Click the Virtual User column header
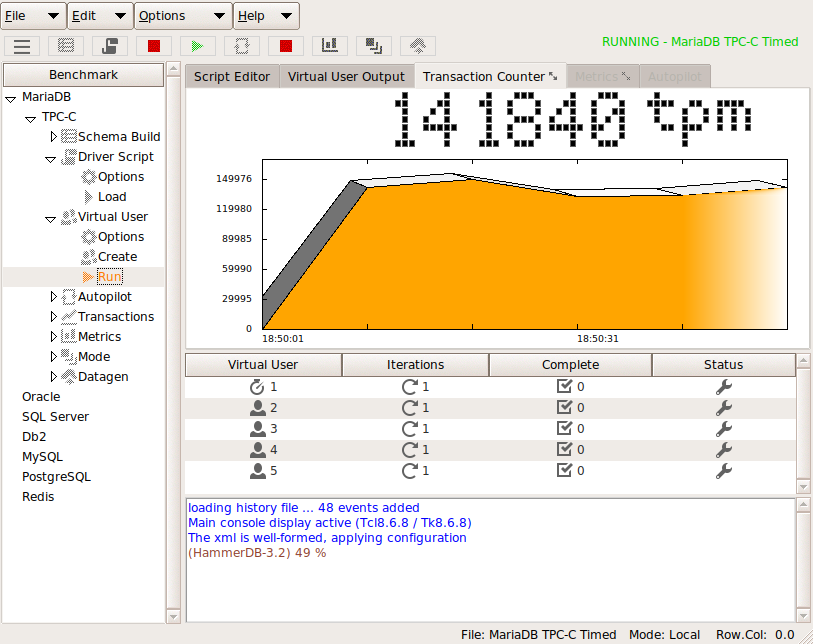 click(x=263, y=365)
